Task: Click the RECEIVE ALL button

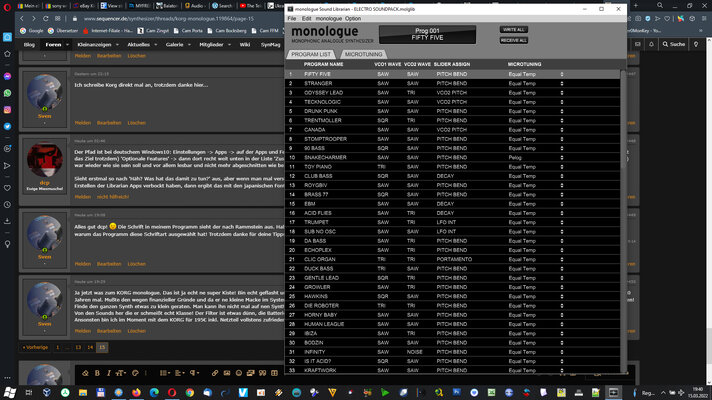Action: 514,40
